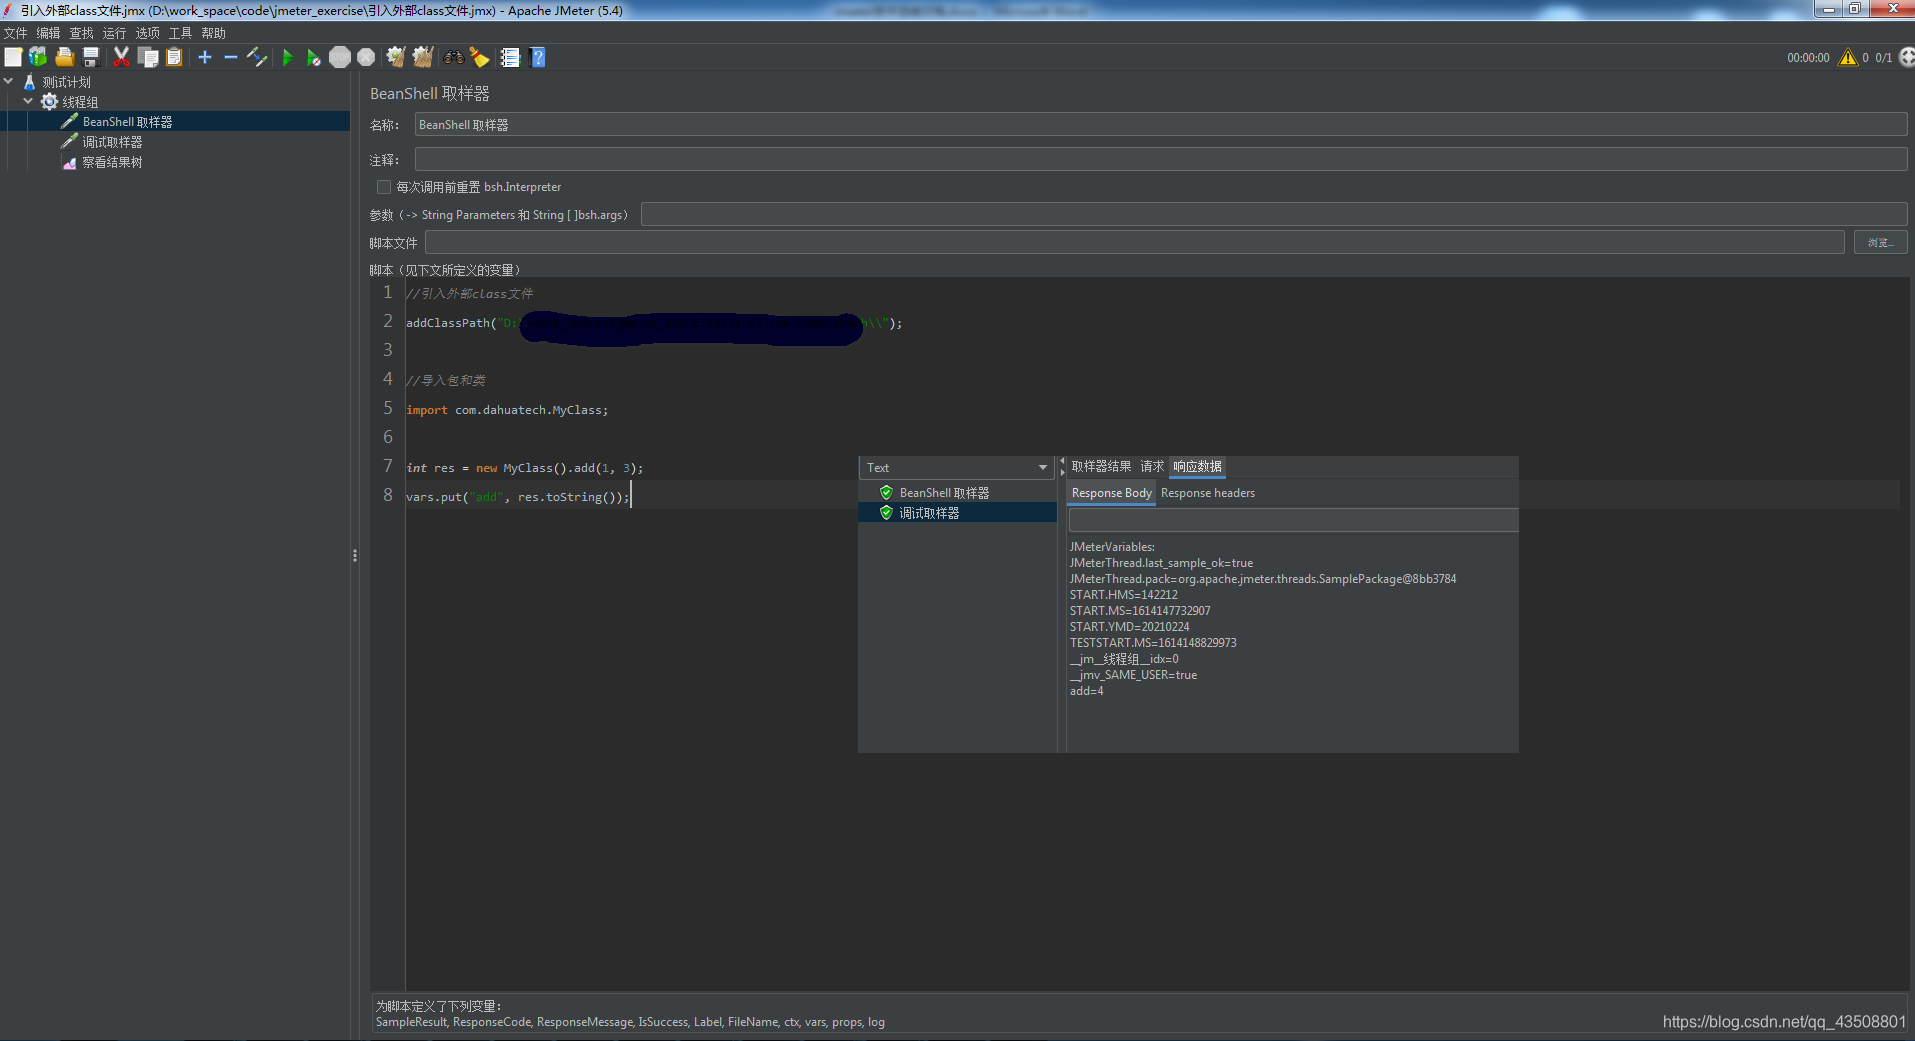
Task: Click result panel splitter collapse arrows
Action: [1062, 467]
